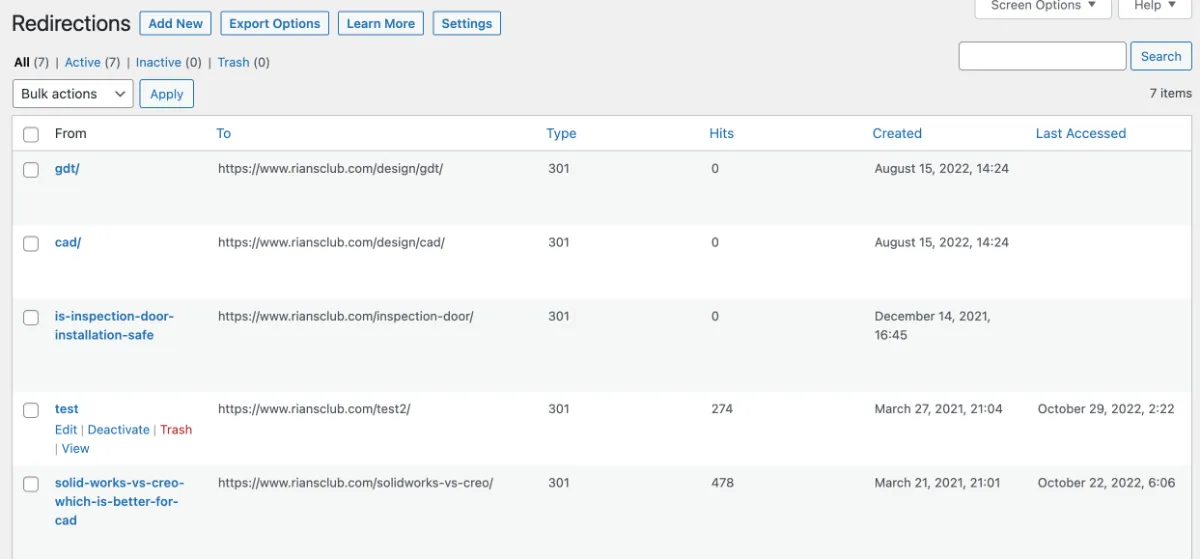Show Inactive redirections filter
The height and width of the screenshot is (559, 1200).
pos(158,62)
